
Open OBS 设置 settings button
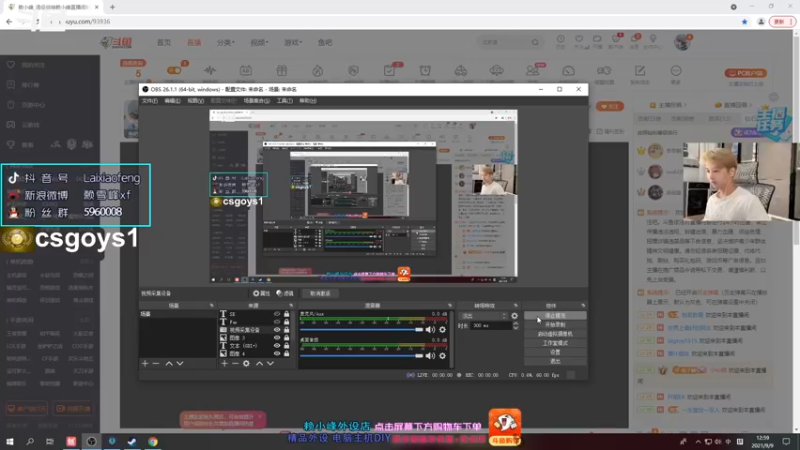(x=555, y=352)
